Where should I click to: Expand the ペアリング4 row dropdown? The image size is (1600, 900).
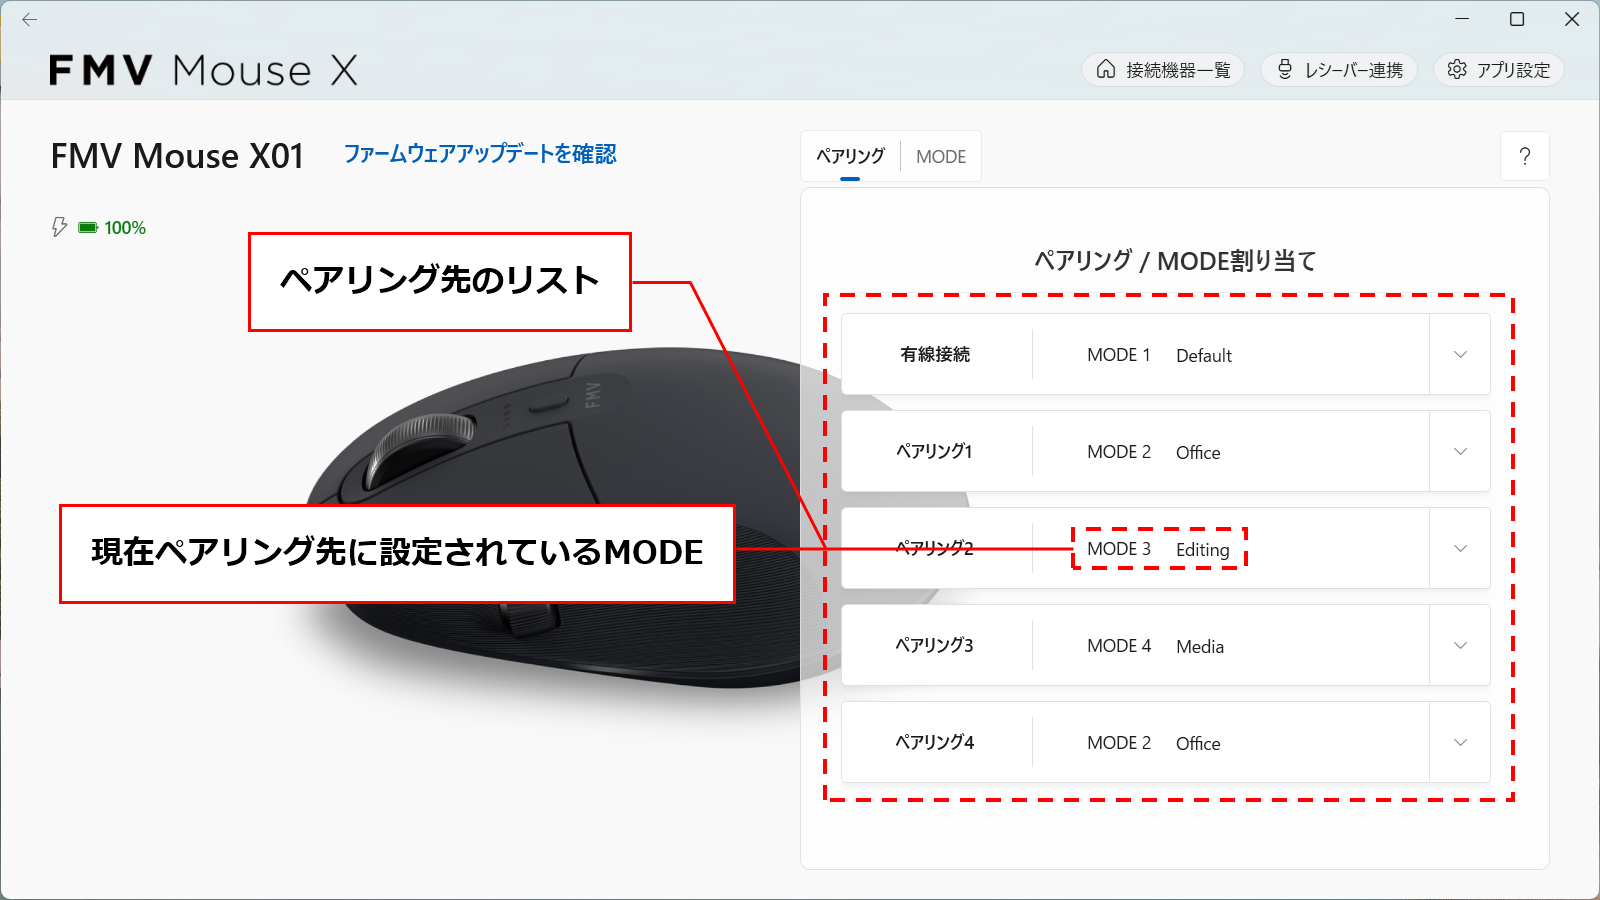point(1460,742)
